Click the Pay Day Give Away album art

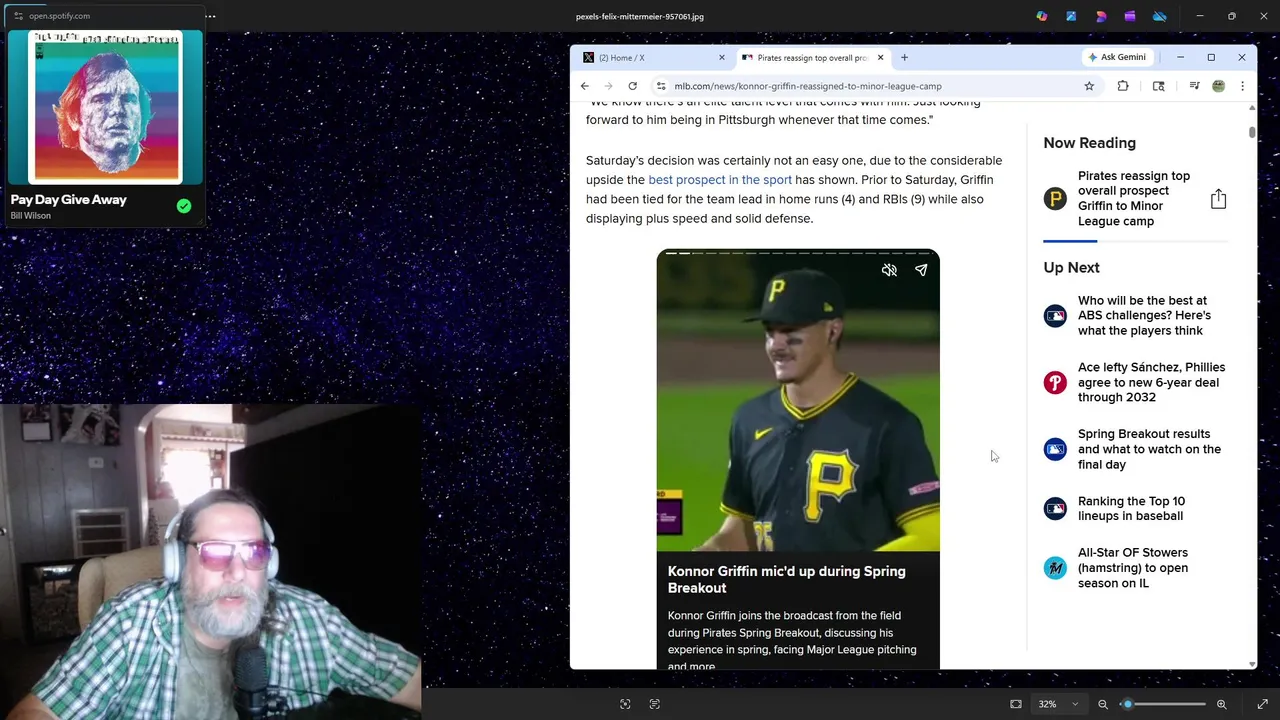point(105,107)
